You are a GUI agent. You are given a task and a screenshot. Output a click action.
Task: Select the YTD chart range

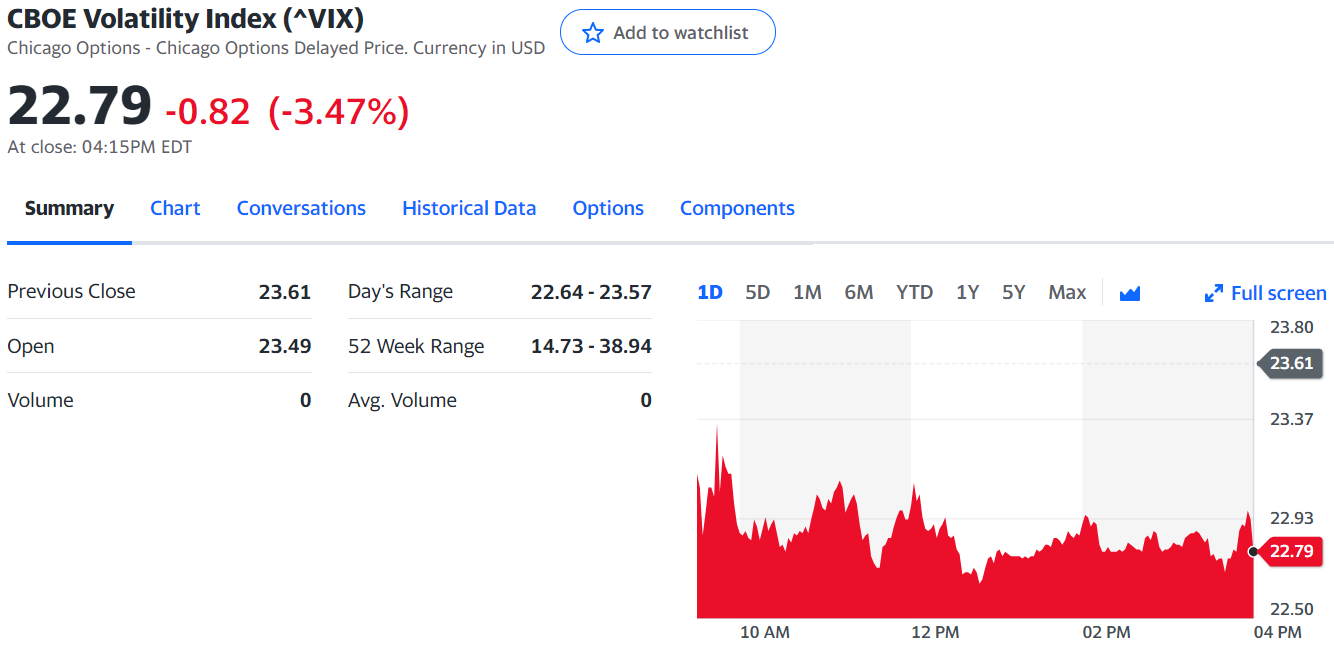coord(914,292)
